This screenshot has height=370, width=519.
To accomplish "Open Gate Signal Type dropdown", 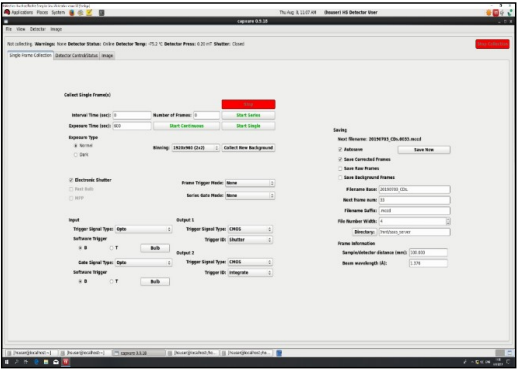I will pos(144,263).
